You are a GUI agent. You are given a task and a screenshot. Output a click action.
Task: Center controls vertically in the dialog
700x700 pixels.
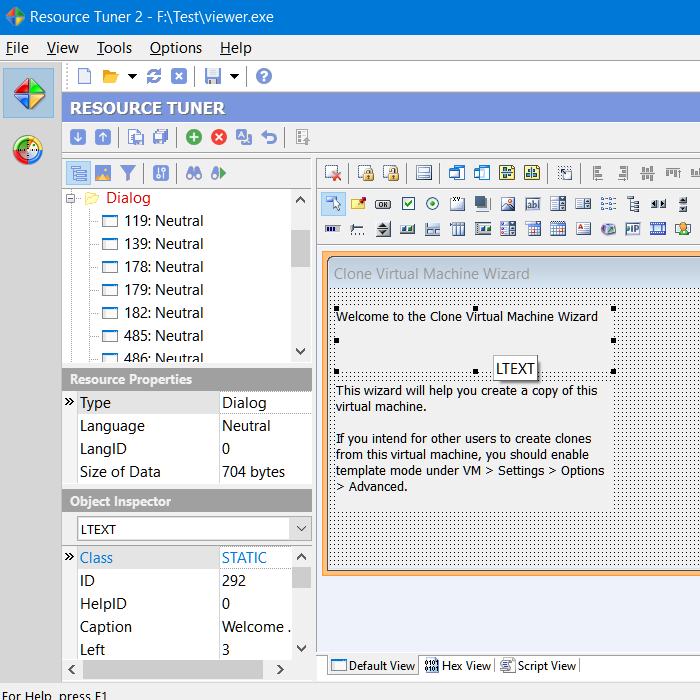point(507,173)
